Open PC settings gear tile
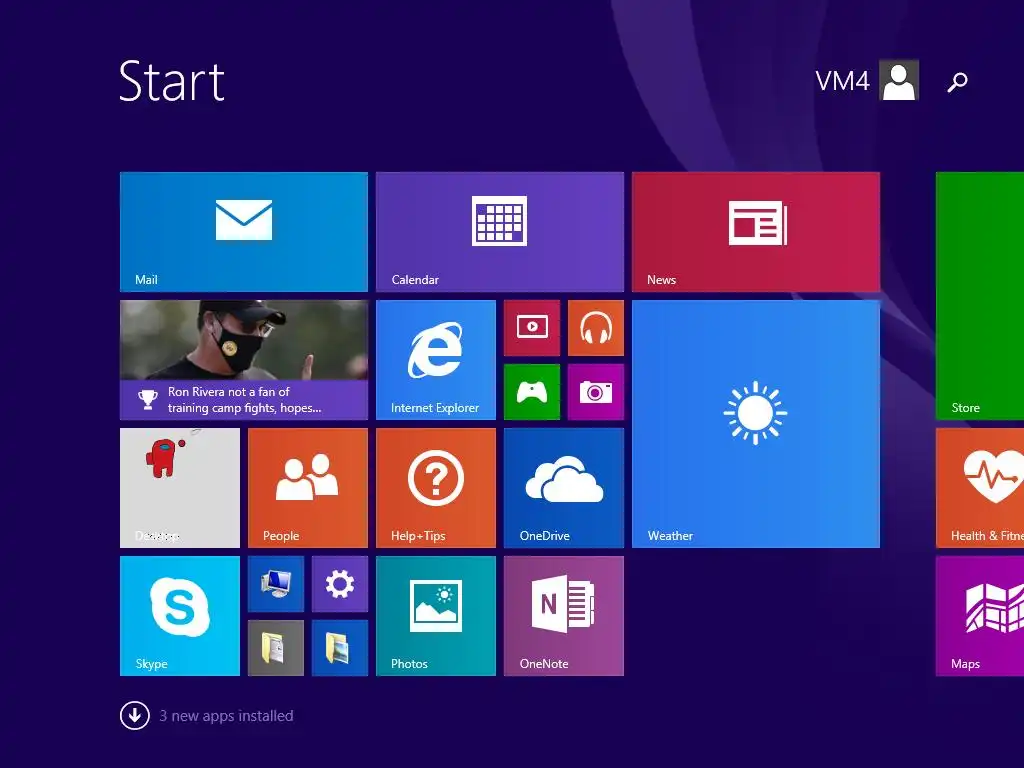 click(340, 584)
